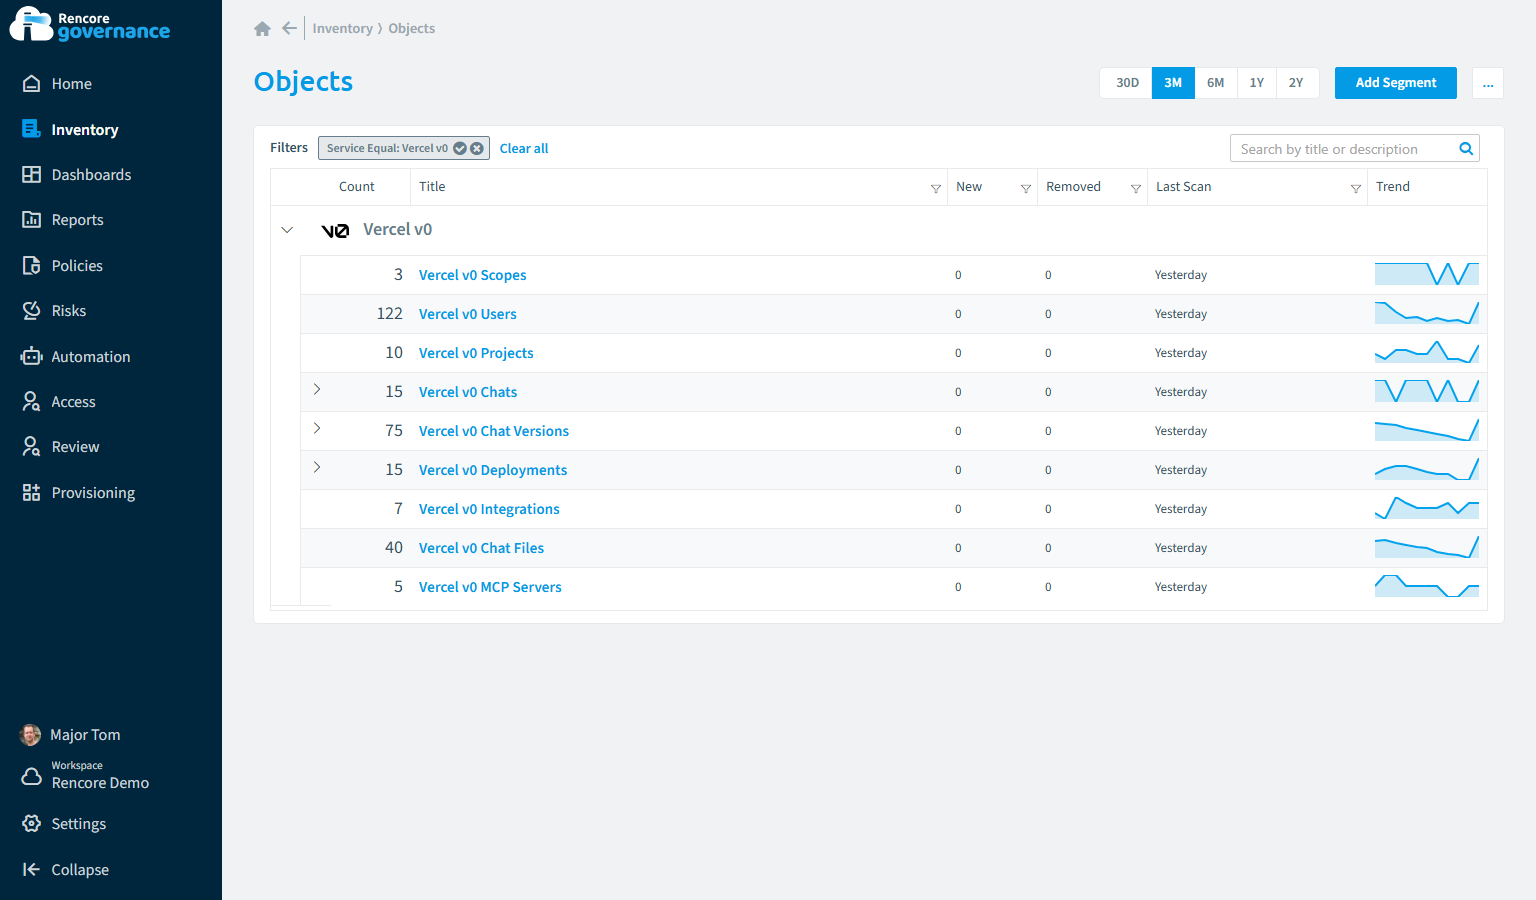The height and width of the screenshot is (900, 1536).
Task: Open the New column filter icon
Action: pos(1026,188)
